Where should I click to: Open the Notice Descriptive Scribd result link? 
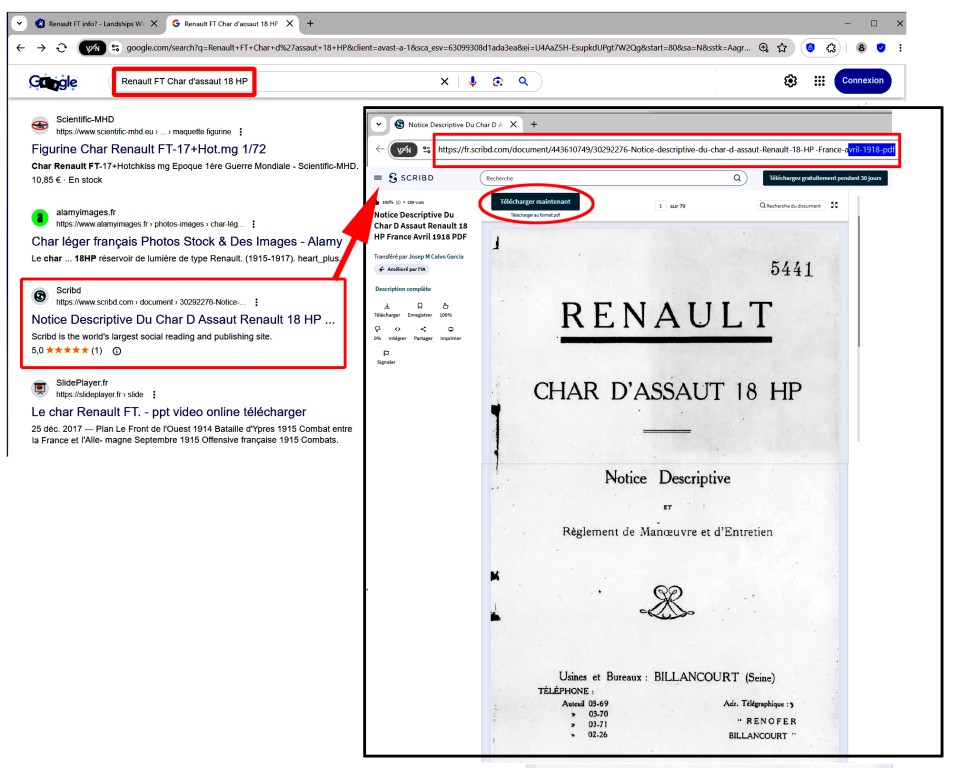[183, 320]
